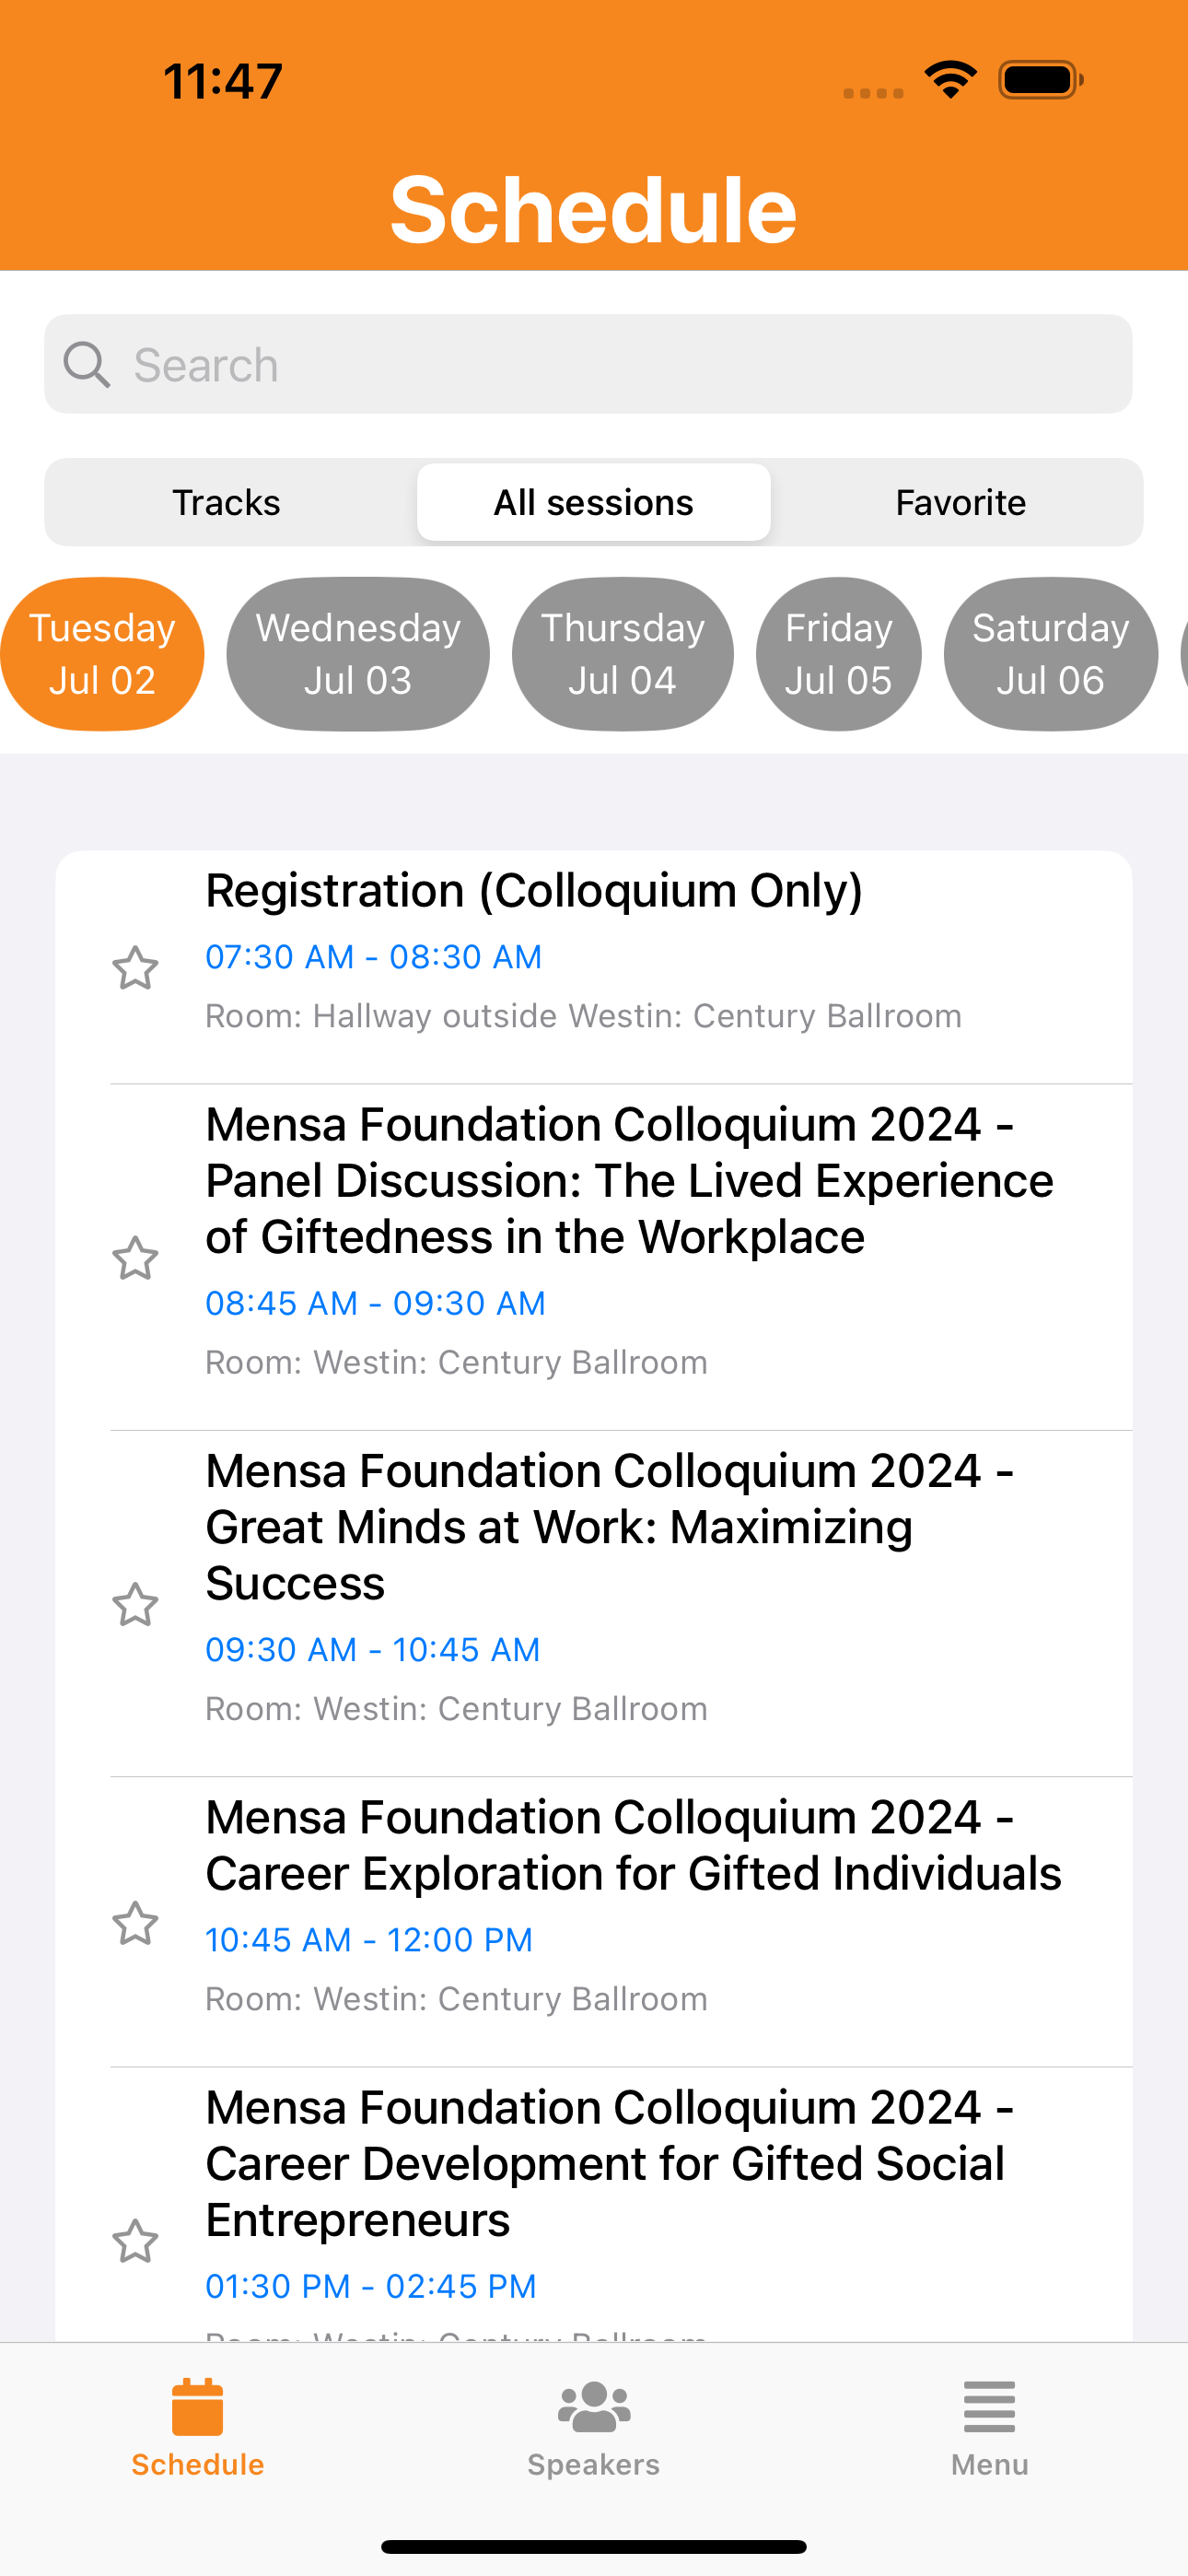Select the All sessions segment
1188x2576 pixels.
[594, 502]
